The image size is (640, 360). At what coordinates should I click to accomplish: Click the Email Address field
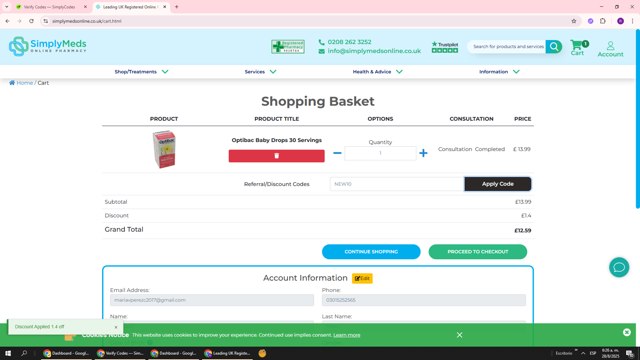coord(212,300)
